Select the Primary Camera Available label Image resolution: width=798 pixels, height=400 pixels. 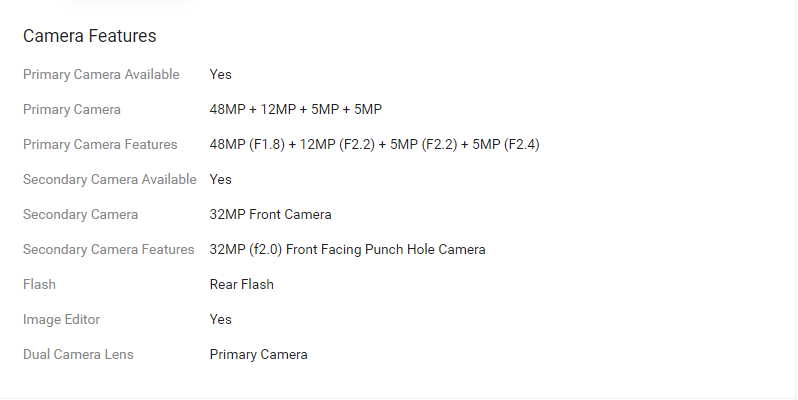click(x=101, y=74)
